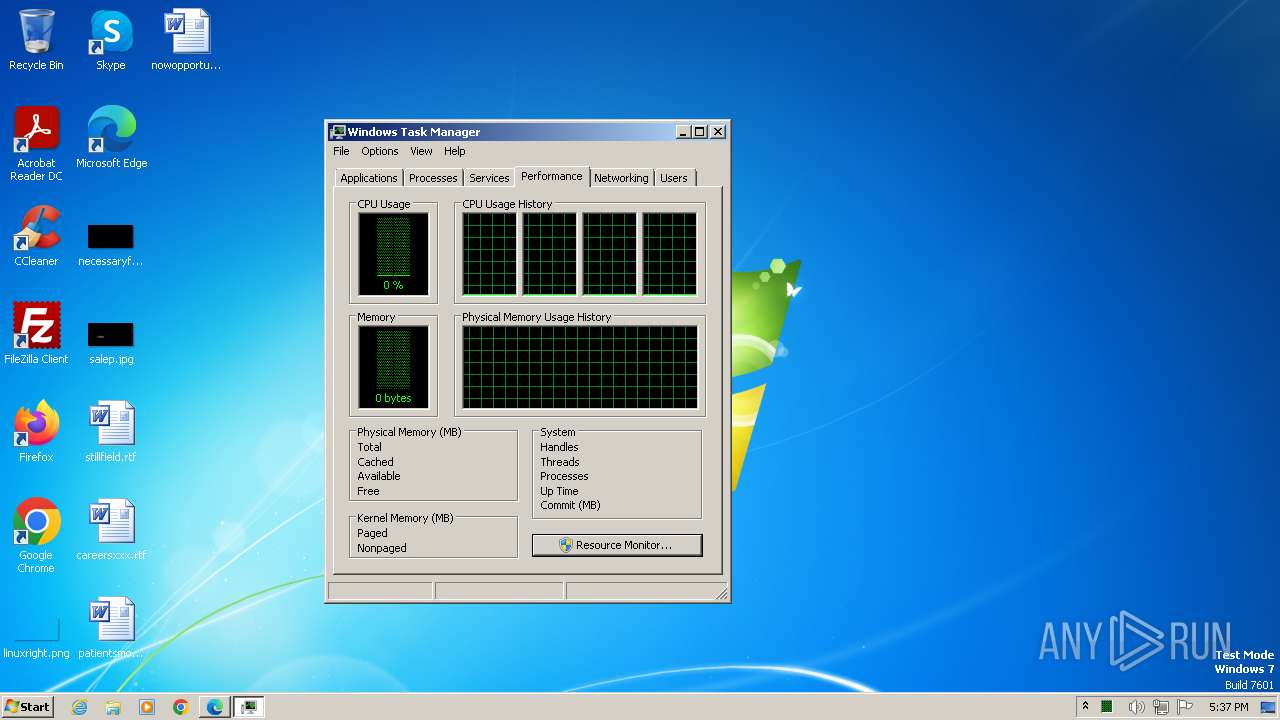The width and height of the screenshot is (1280, 720).
Task: Switch to the Processes tab
Action: (433, 178)
